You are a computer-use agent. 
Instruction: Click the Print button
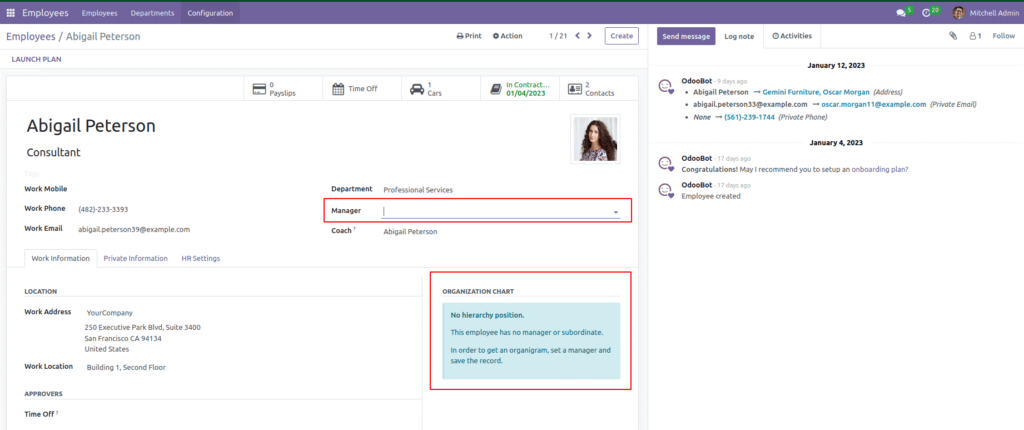click(x=469, y=36)
